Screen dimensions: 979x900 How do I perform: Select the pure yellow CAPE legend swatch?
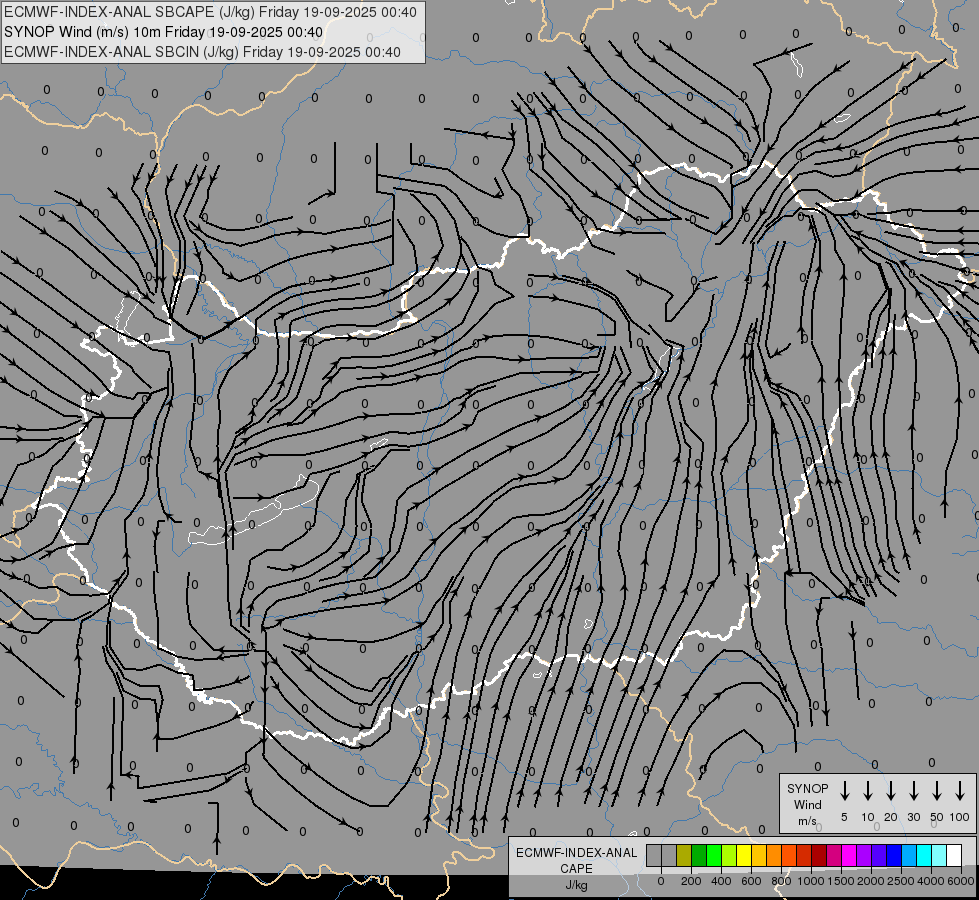point(744,855)
